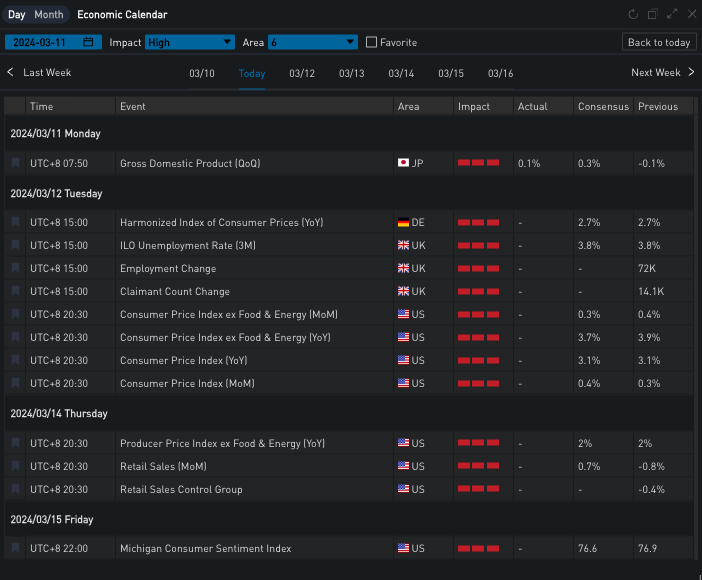Switch to Month view

(x=48, y=15)
